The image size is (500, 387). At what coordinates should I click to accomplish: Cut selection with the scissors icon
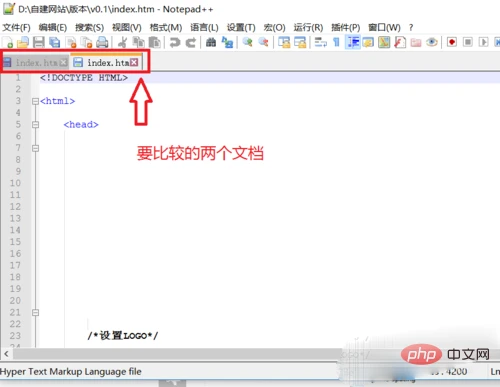[x=122, y=42]
